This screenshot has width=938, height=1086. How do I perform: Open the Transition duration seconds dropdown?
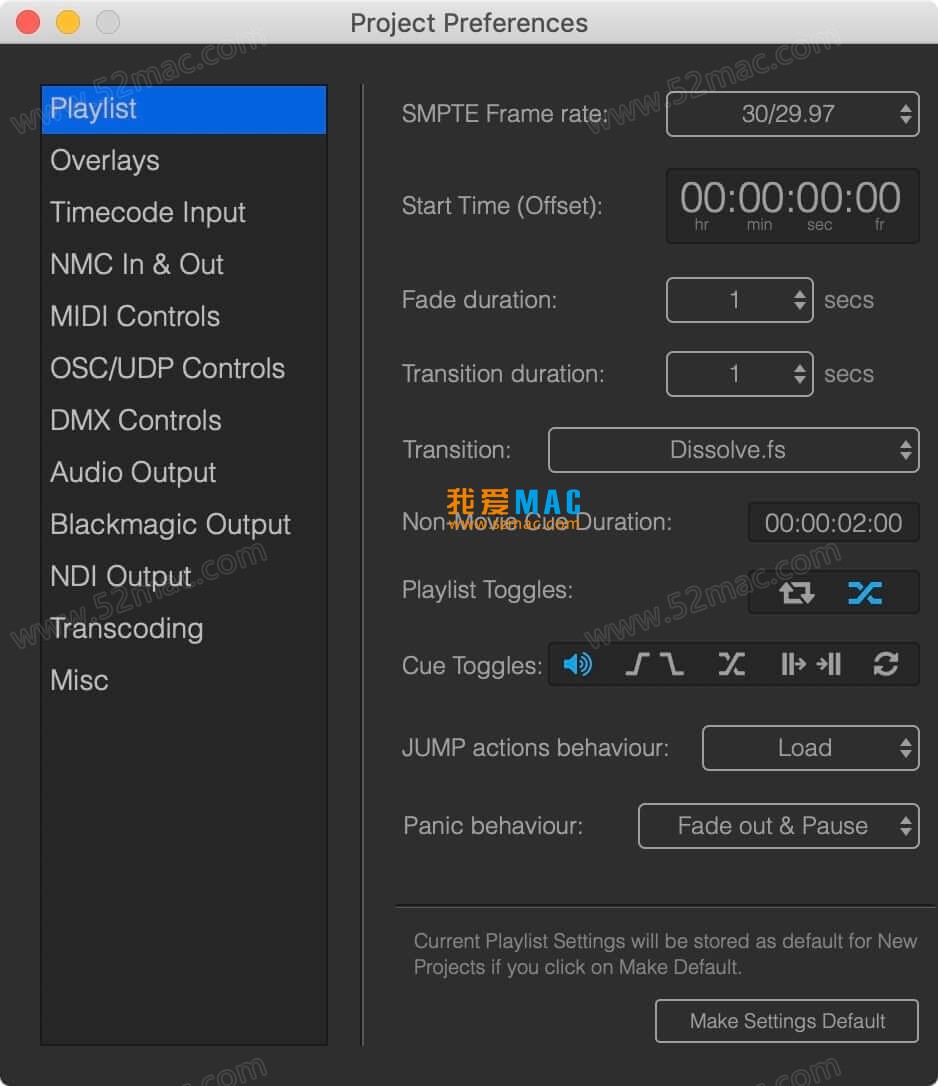[x=739, y=374]
